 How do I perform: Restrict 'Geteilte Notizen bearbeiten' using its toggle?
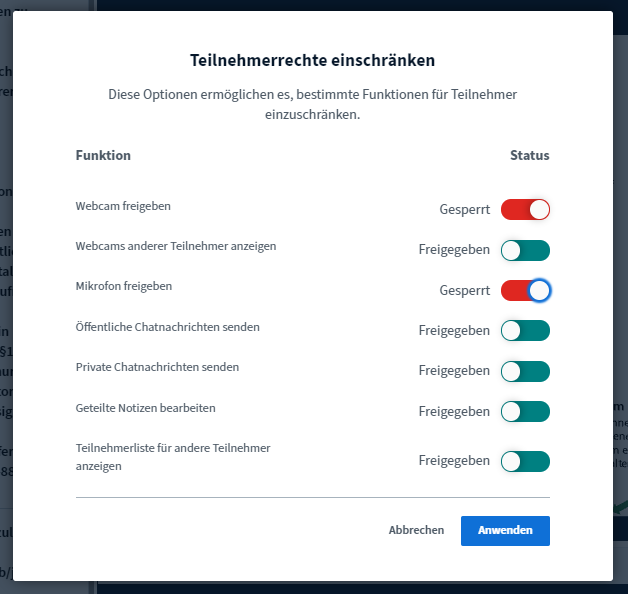tap(525, 411)
